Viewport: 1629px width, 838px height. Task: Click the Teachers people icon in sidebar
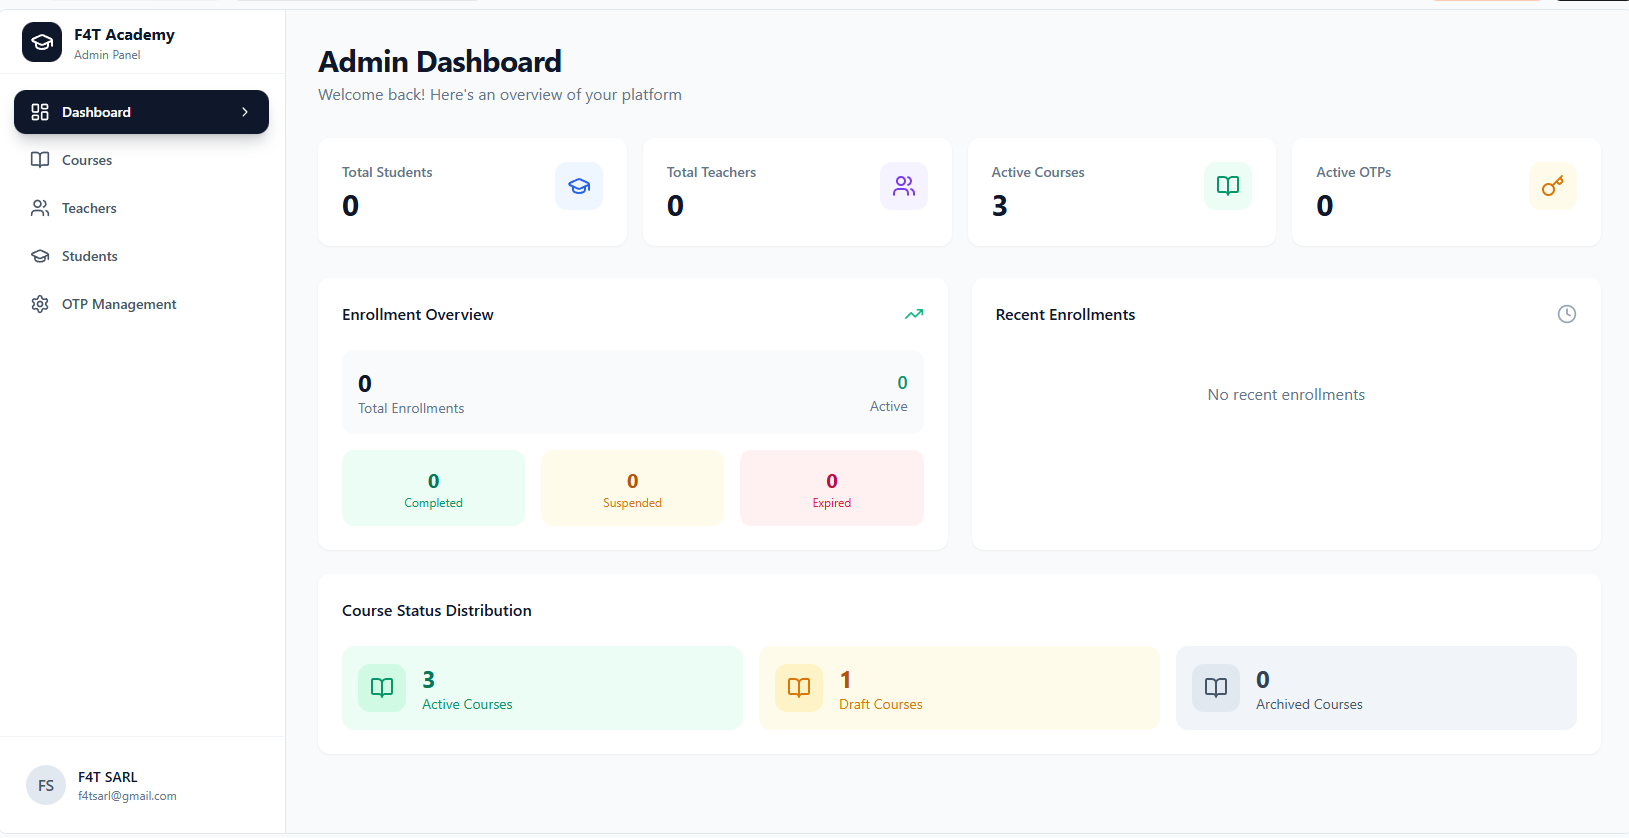point(40,208)
